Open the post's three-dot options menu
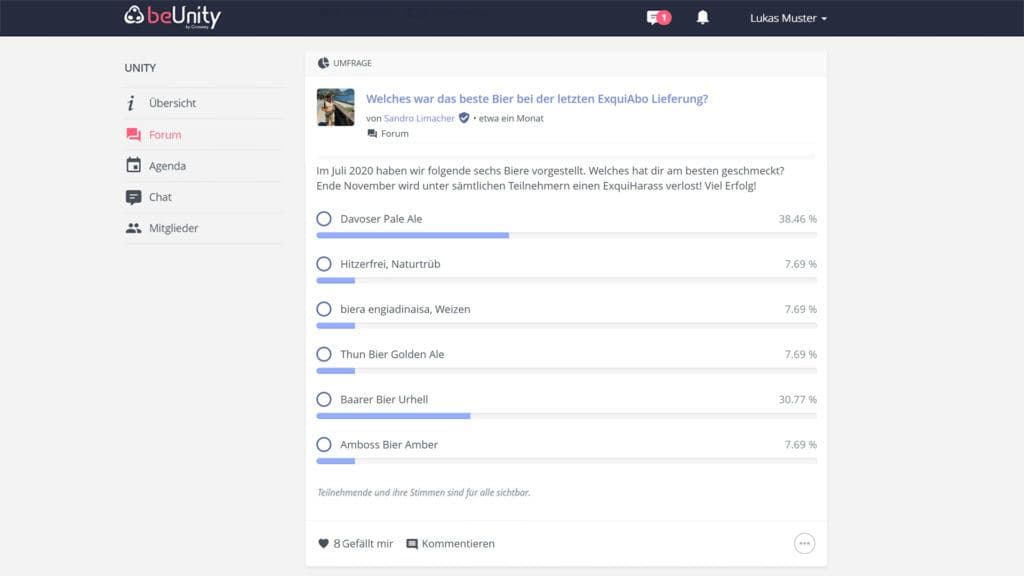 coord(805,543)
